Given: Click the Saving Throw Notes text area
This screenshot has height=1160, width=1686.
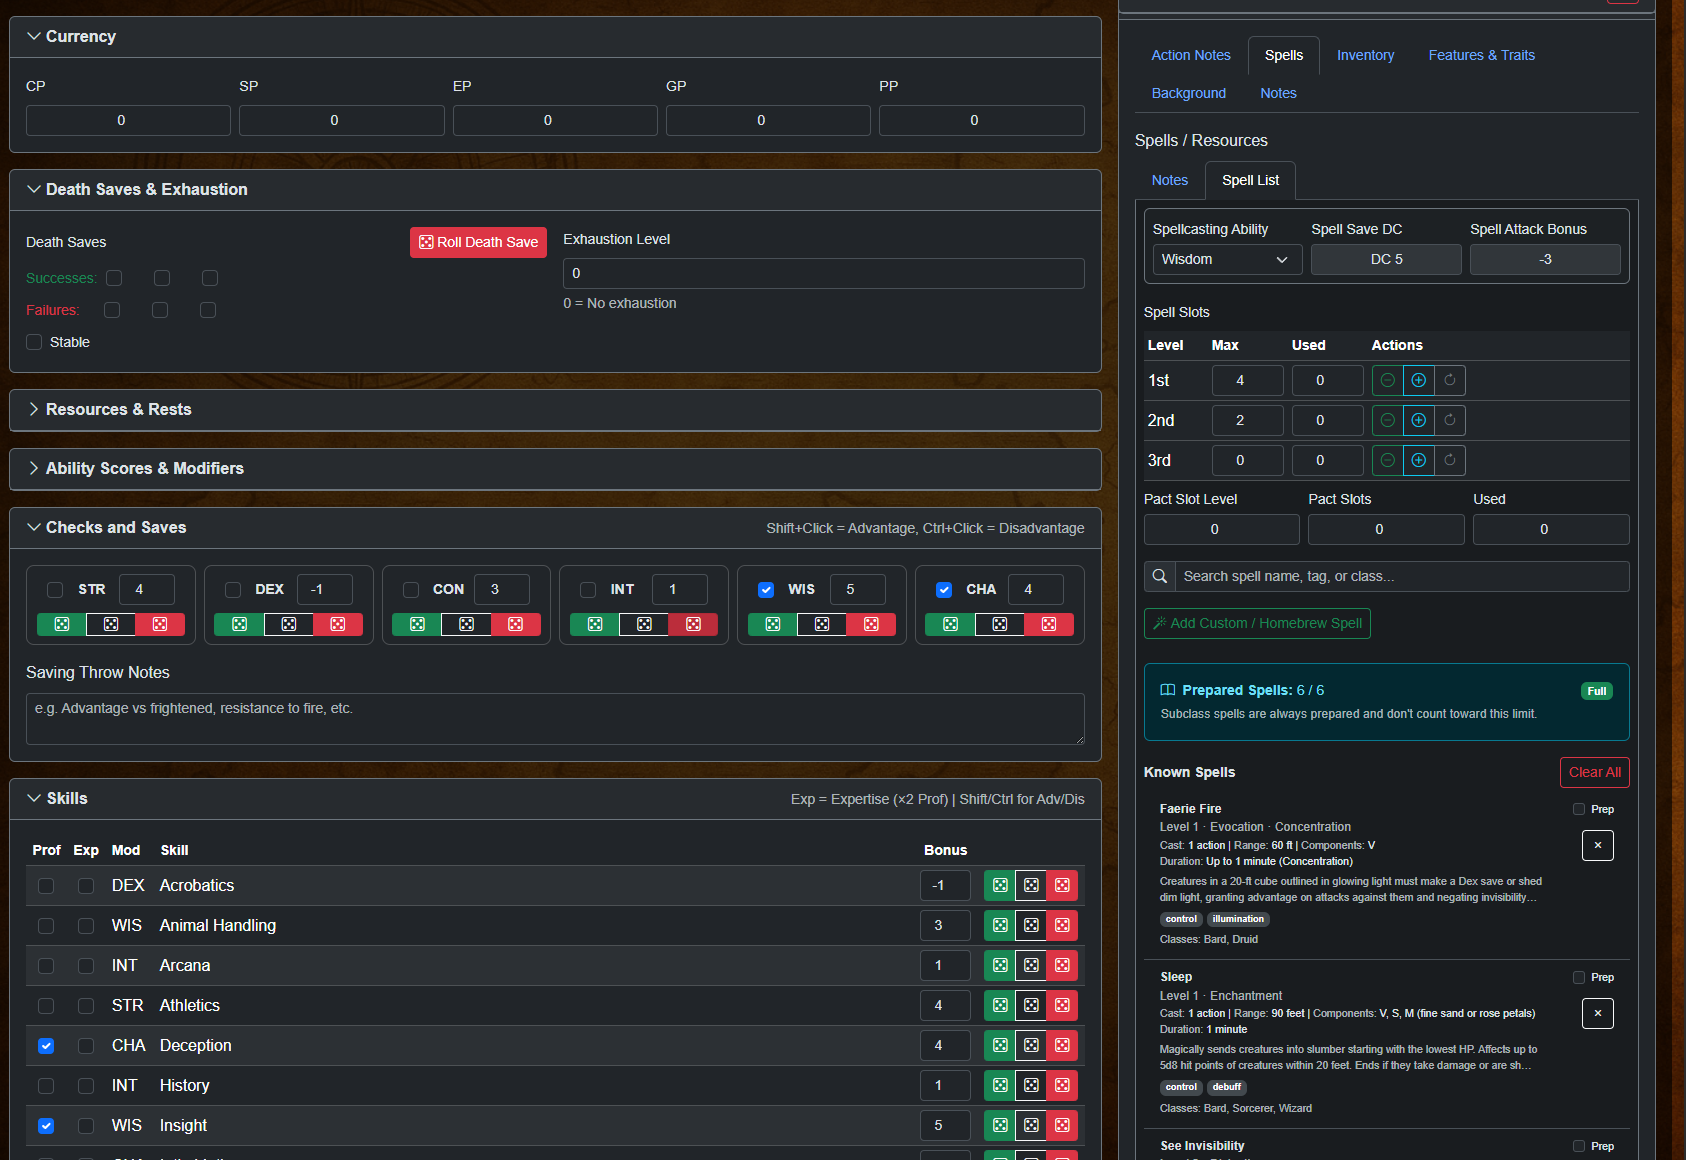Looking at the screenshot, I should 555,719.
